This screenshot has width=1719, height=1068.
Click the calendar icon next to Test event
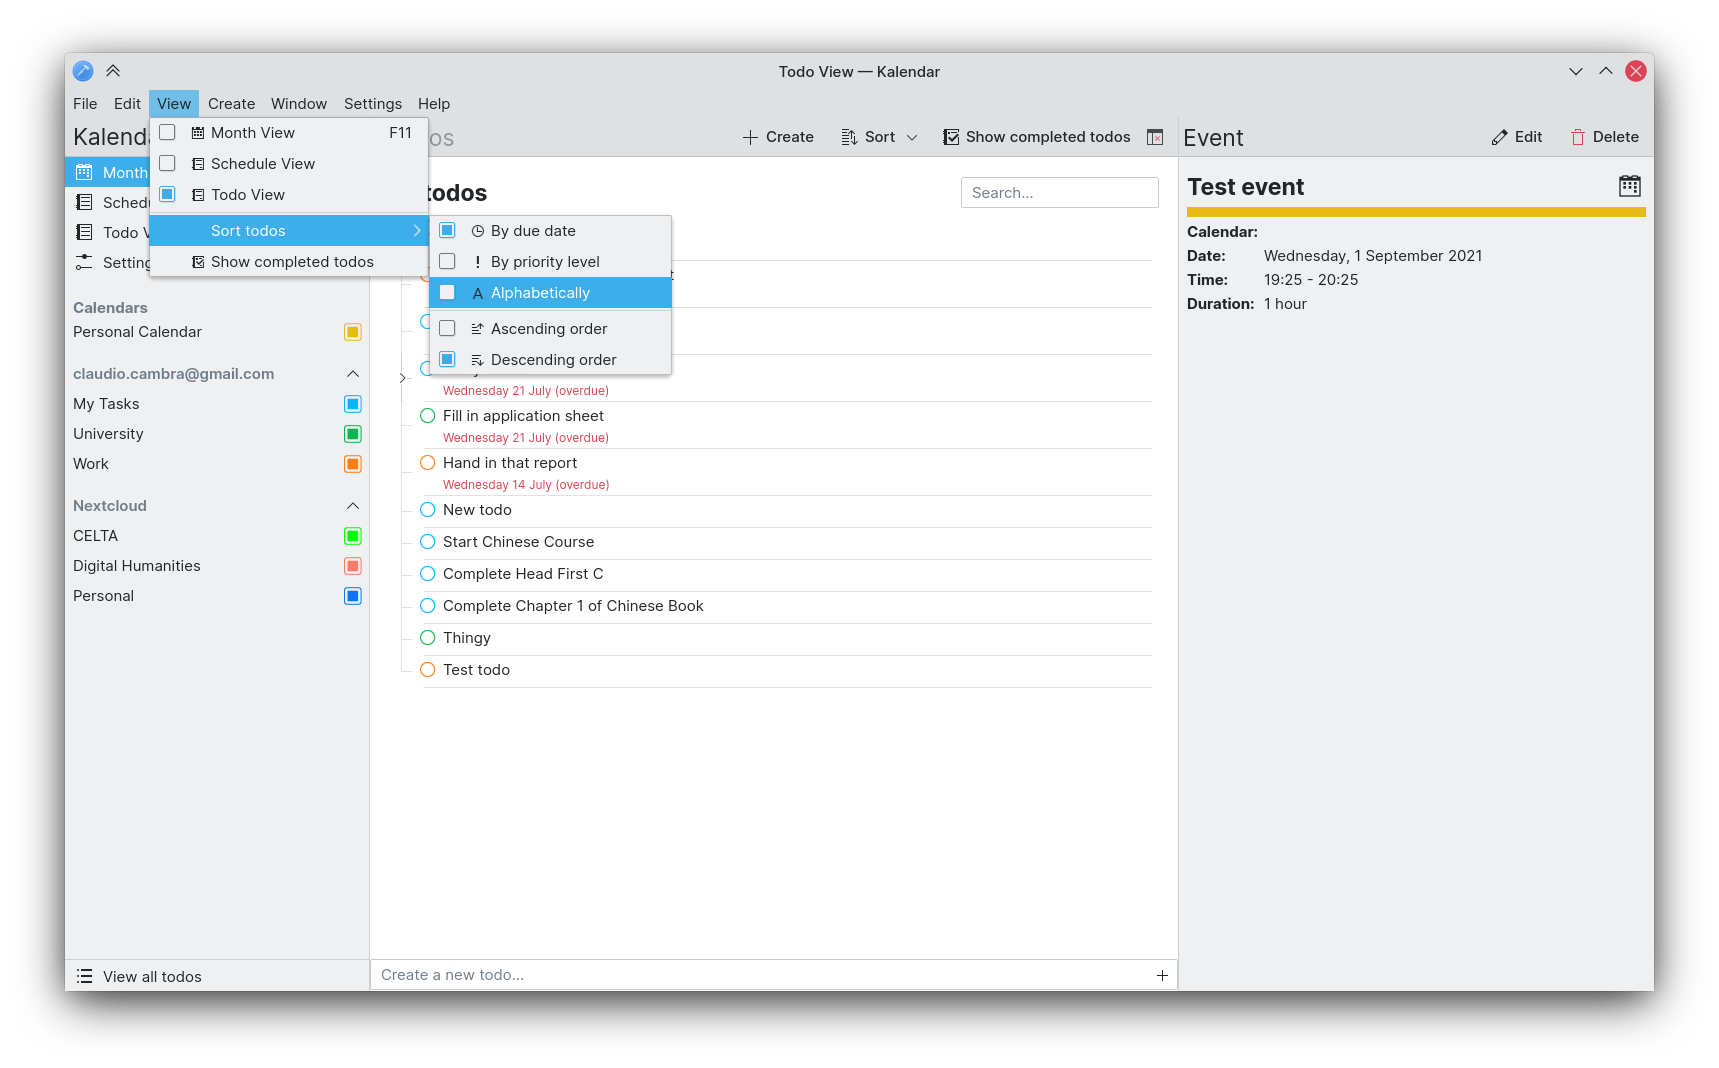click(x=1630, y=186)
